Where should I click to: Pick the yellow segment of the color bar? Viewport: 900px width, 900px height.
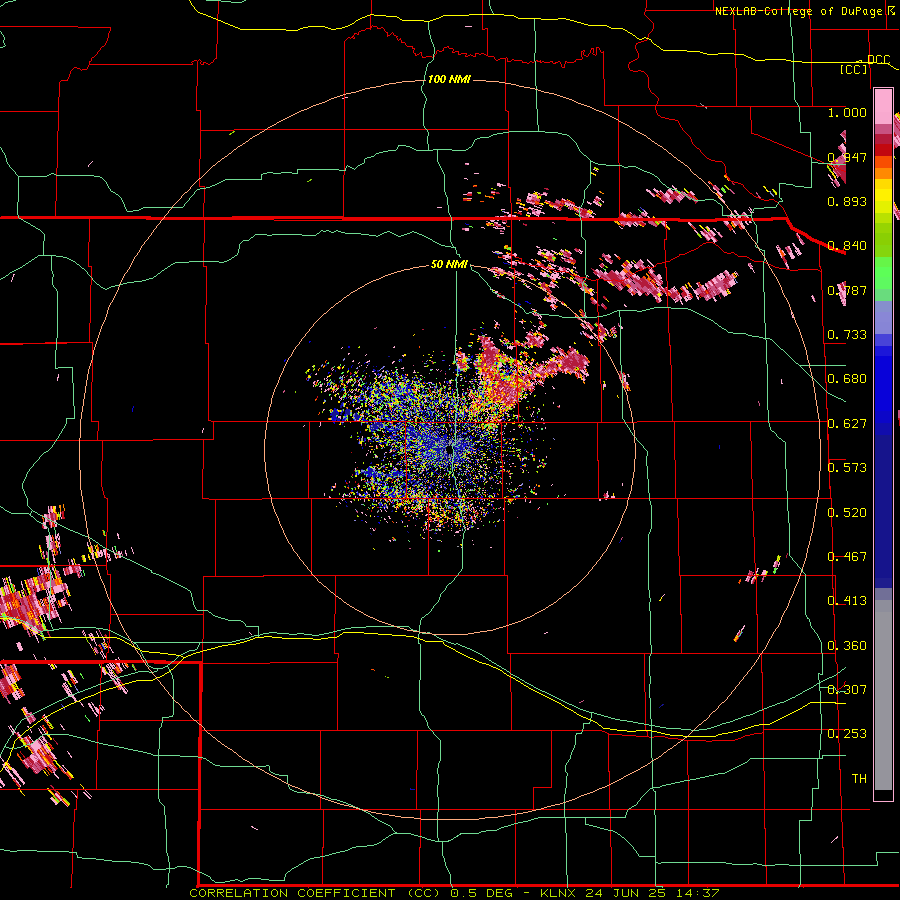pyautogui.click(x=883, y=196)
